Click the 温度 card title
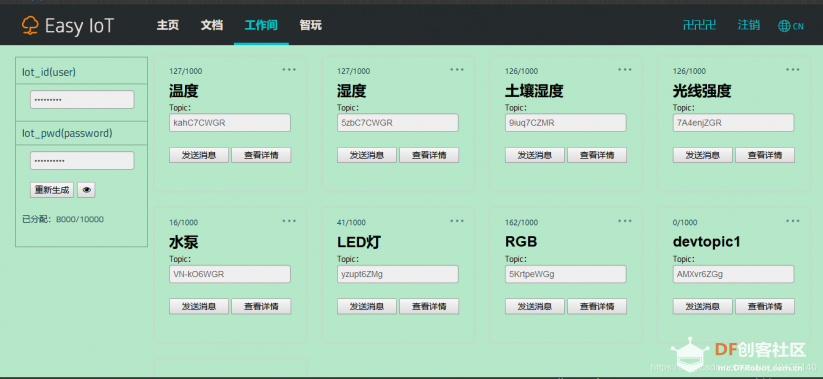 (x=184, y=91)
